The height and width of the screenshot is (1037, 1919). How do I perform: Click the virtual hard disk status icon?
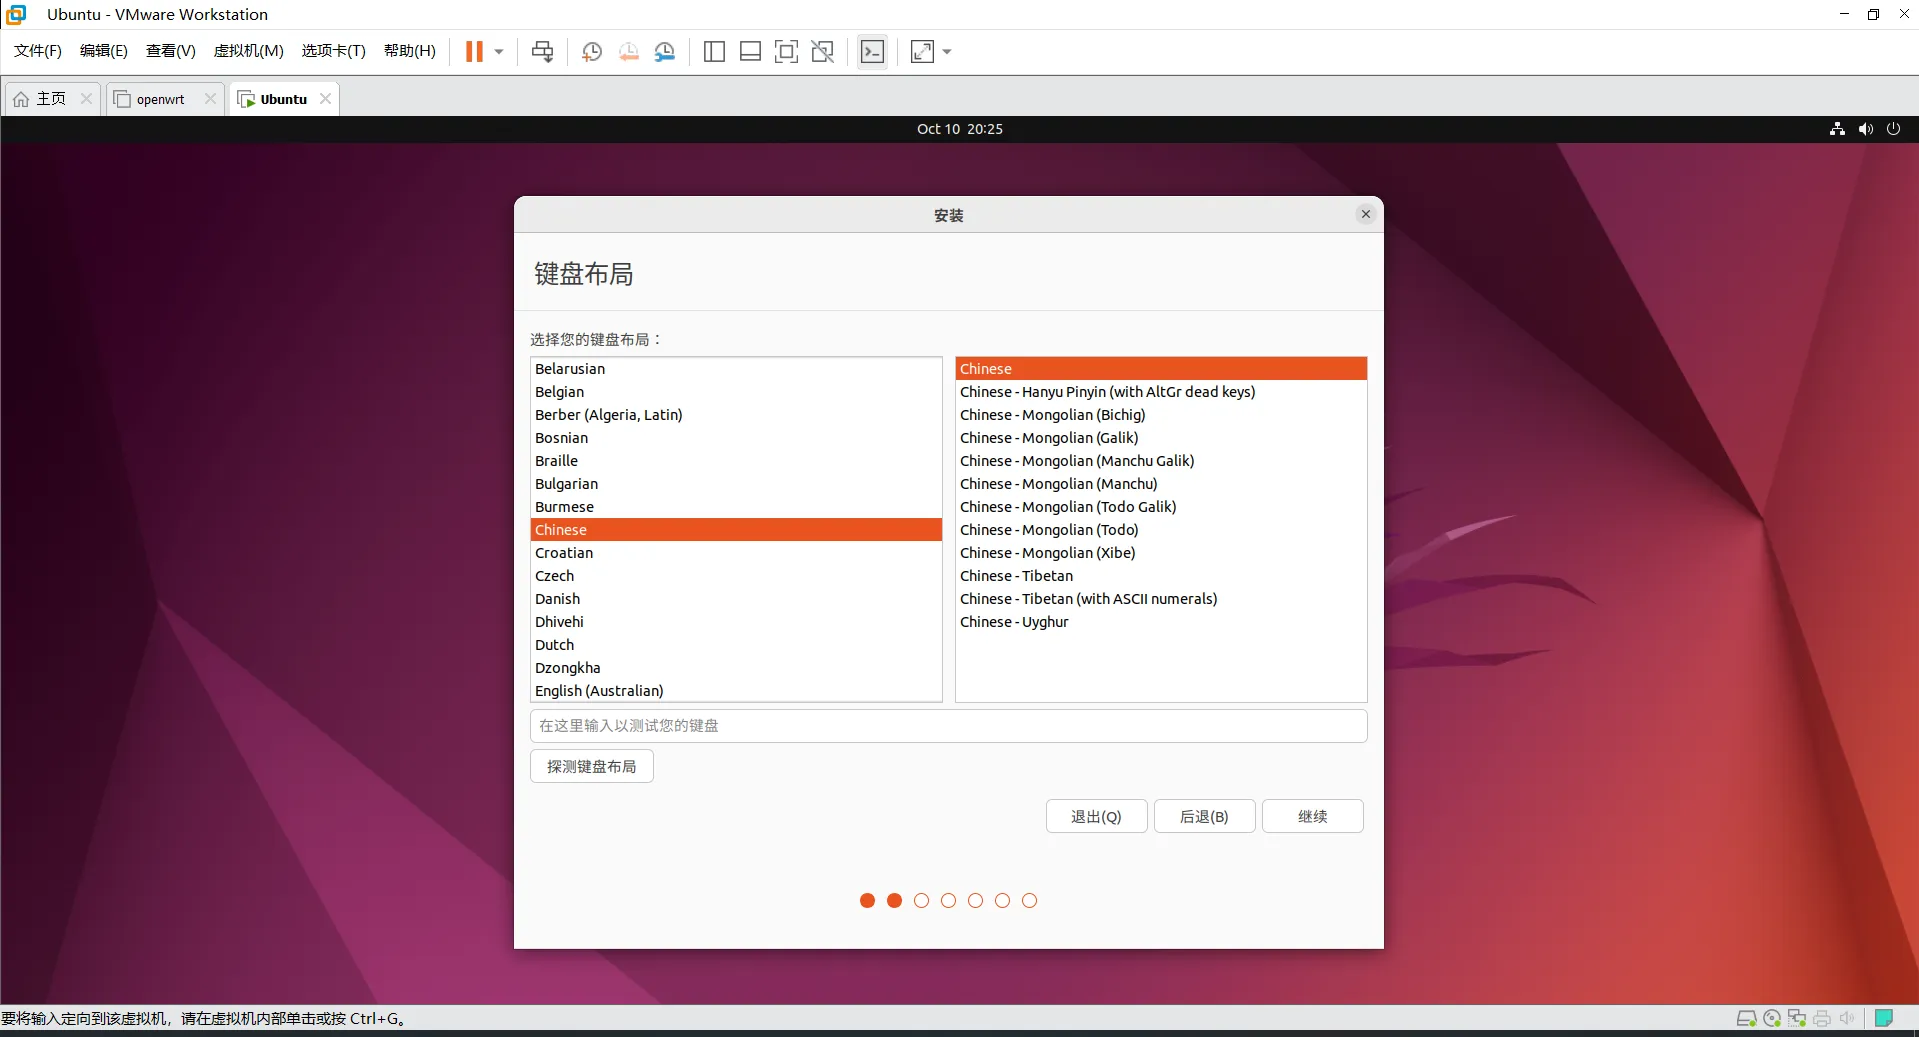tap(1746, 1018)
